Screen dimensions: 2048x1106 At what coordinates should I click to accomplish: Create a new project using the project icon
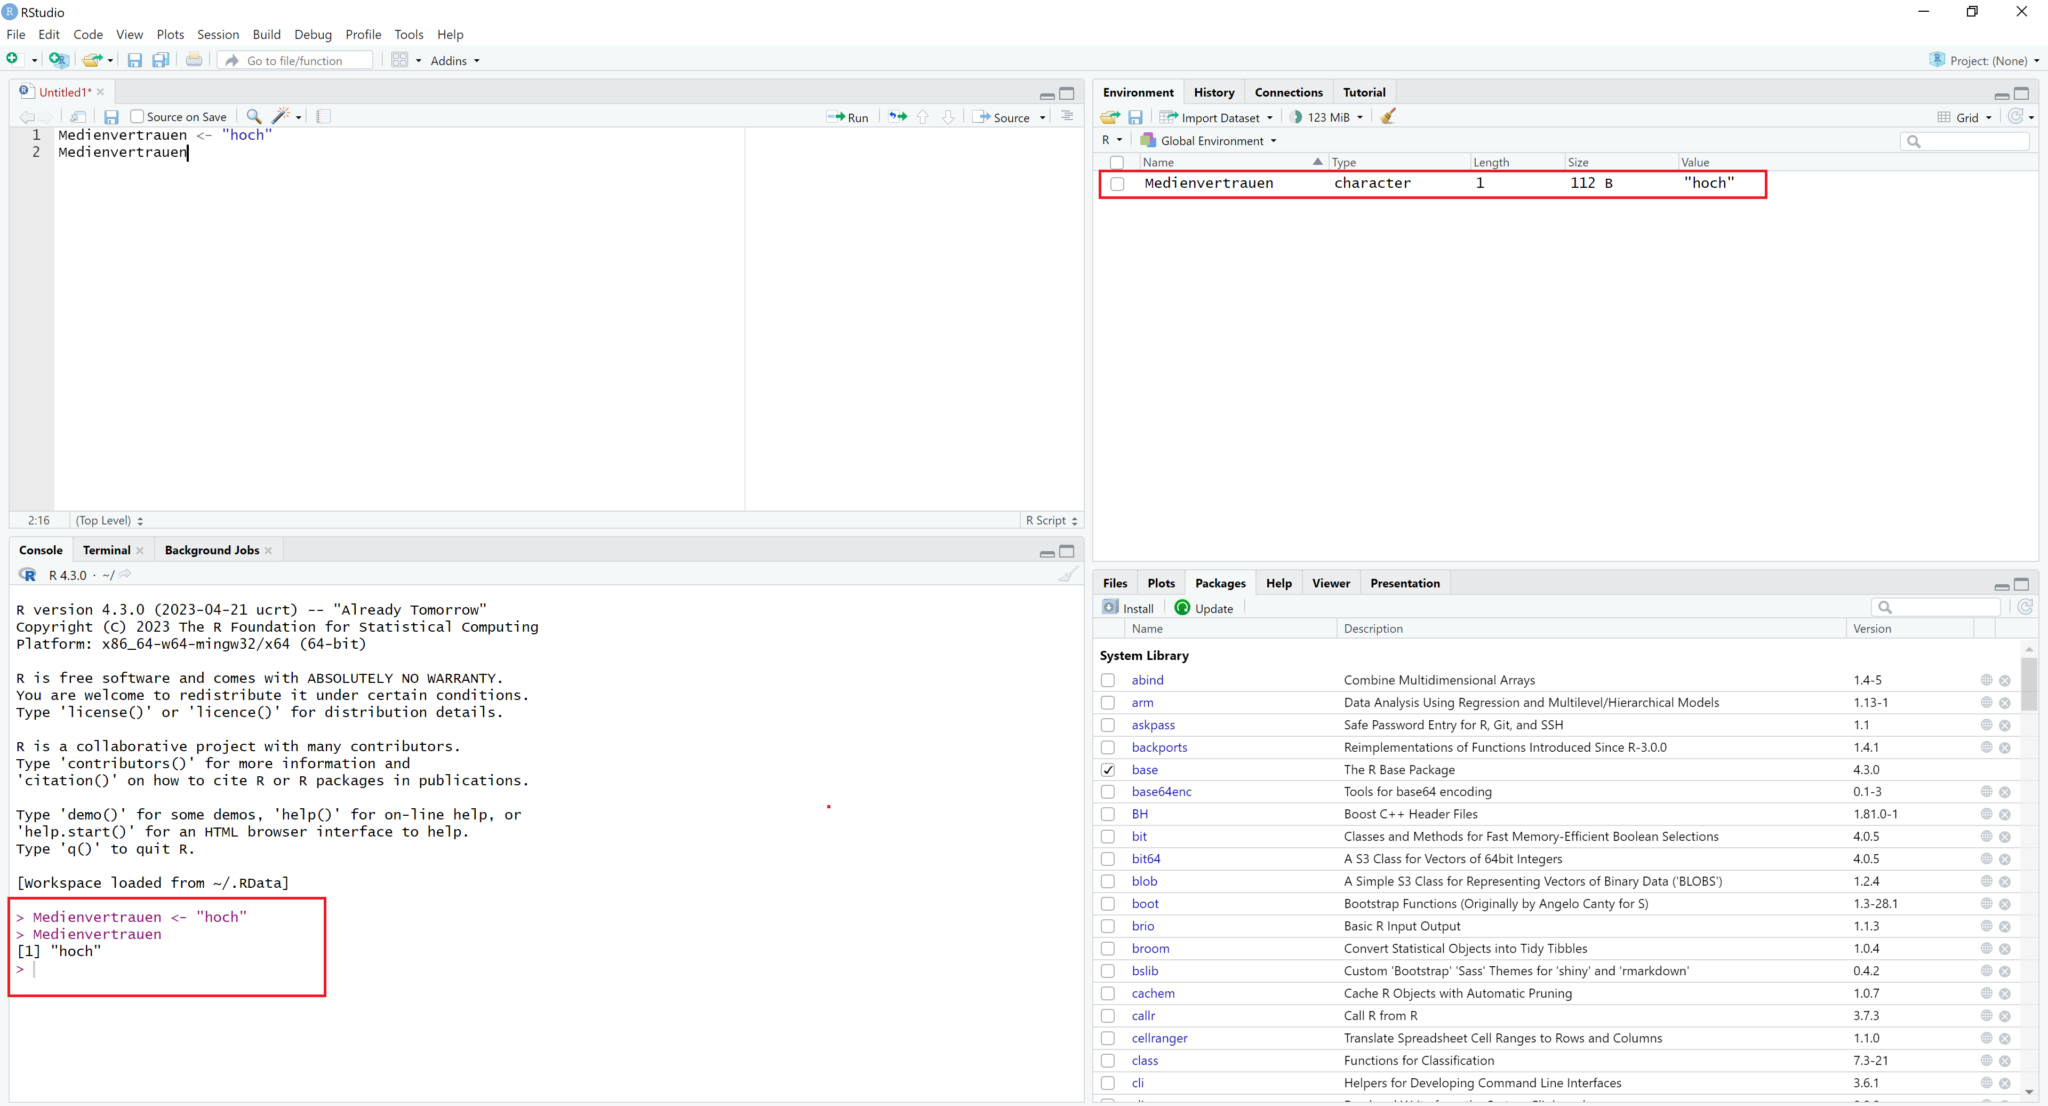click(x=58, y=59)
